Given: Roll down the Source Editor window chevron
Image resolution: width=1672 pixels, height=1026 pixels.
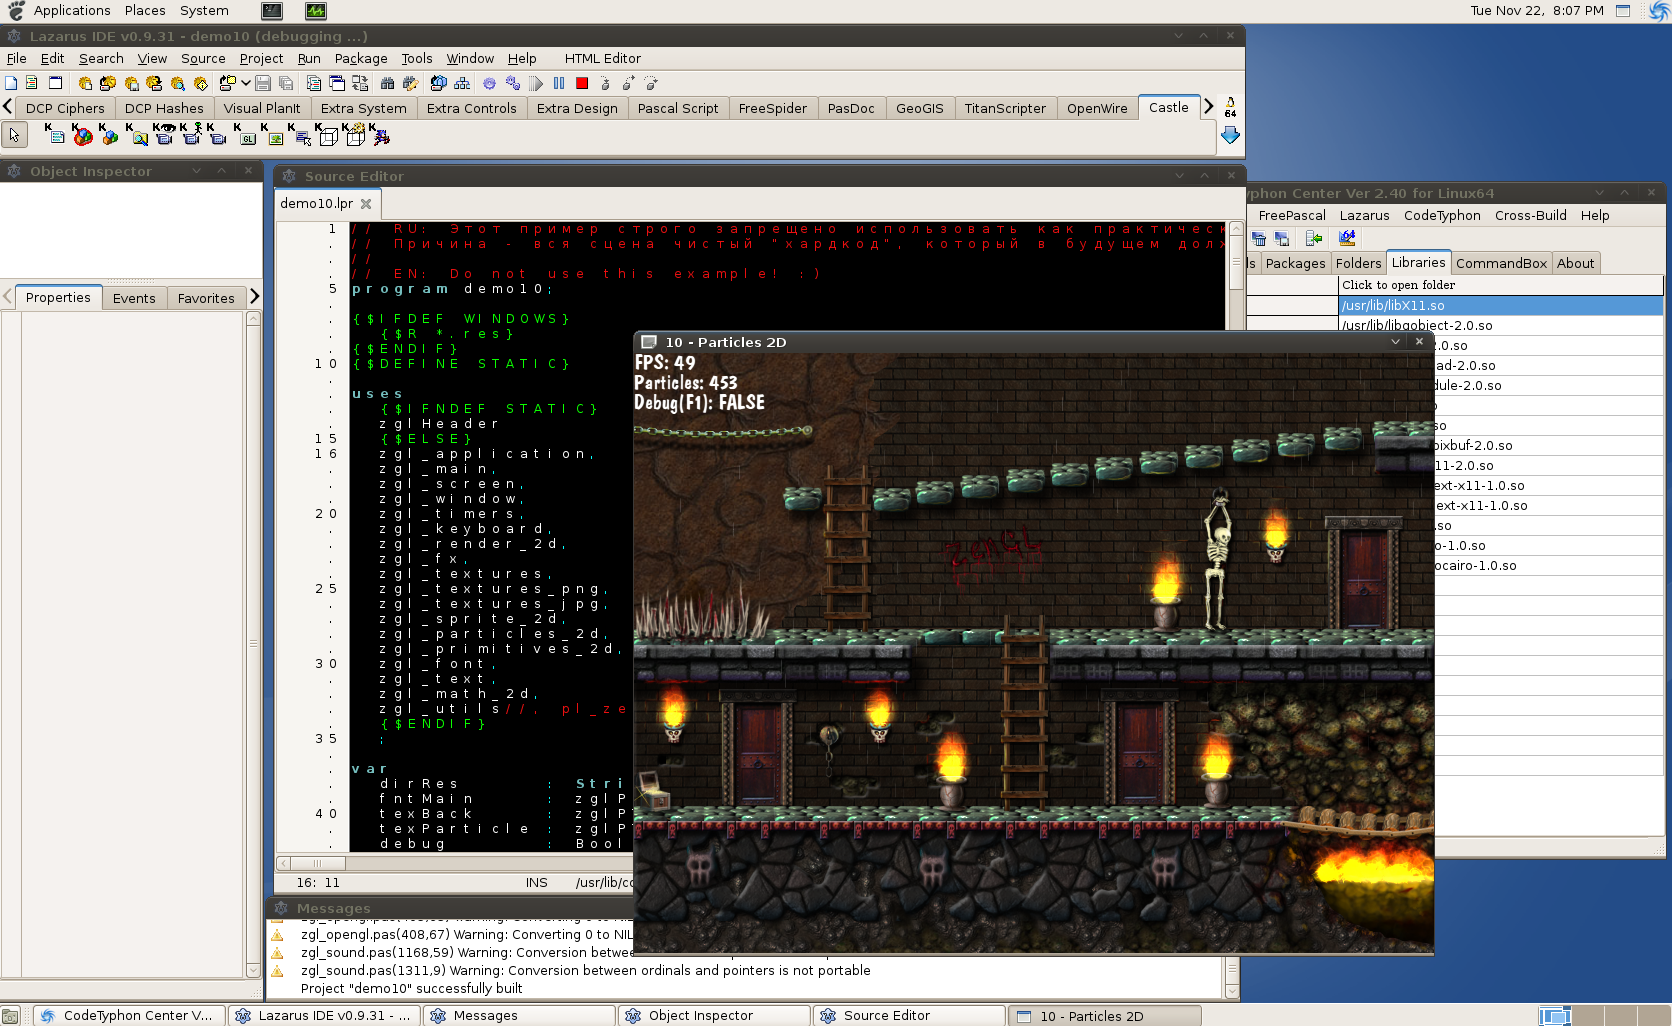Looking at the screenshot, I should coord(1181,176).
